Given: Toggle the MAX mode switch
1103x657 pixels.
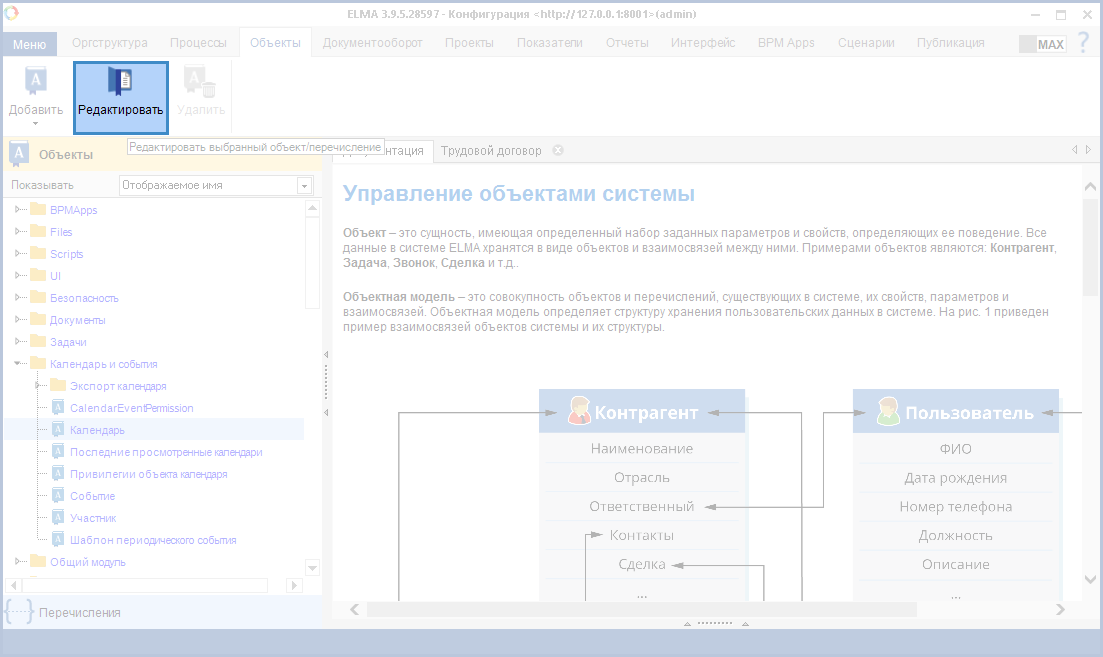Looking at the screenshot, I should pyautogui.click(x=1041, y=44).
